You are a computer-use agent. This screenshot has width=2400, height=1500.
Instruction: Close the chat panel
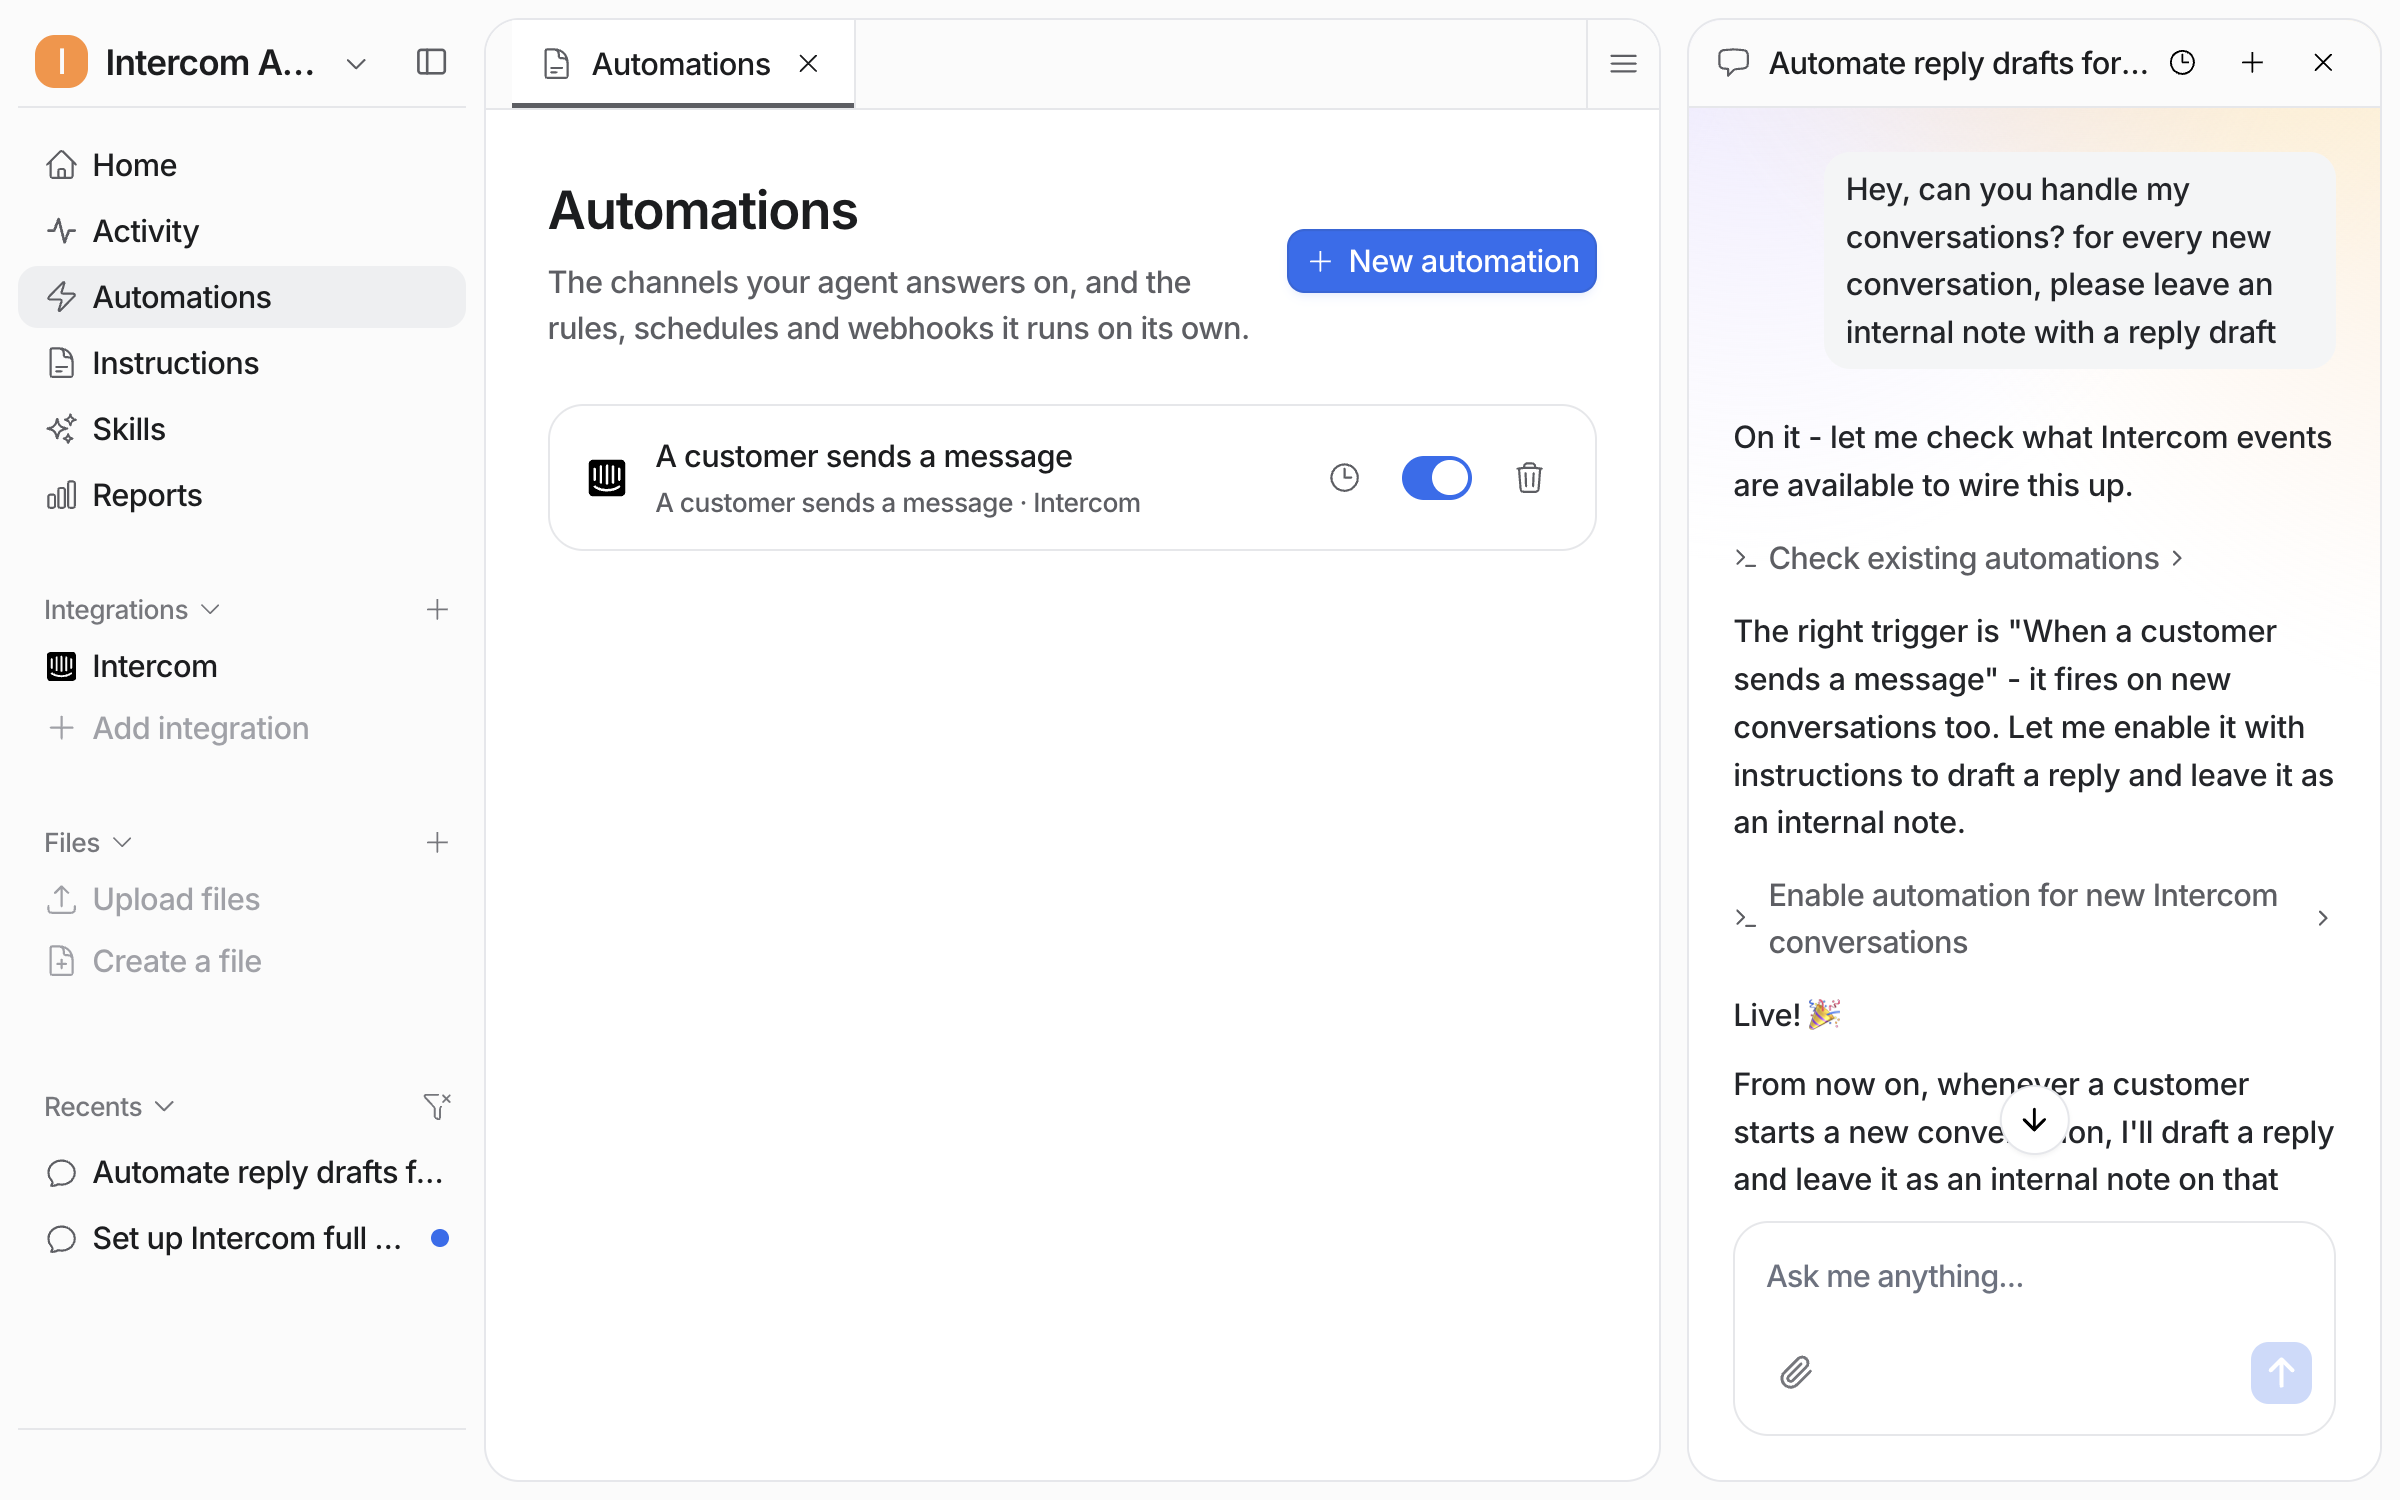tap(2323, 63)
